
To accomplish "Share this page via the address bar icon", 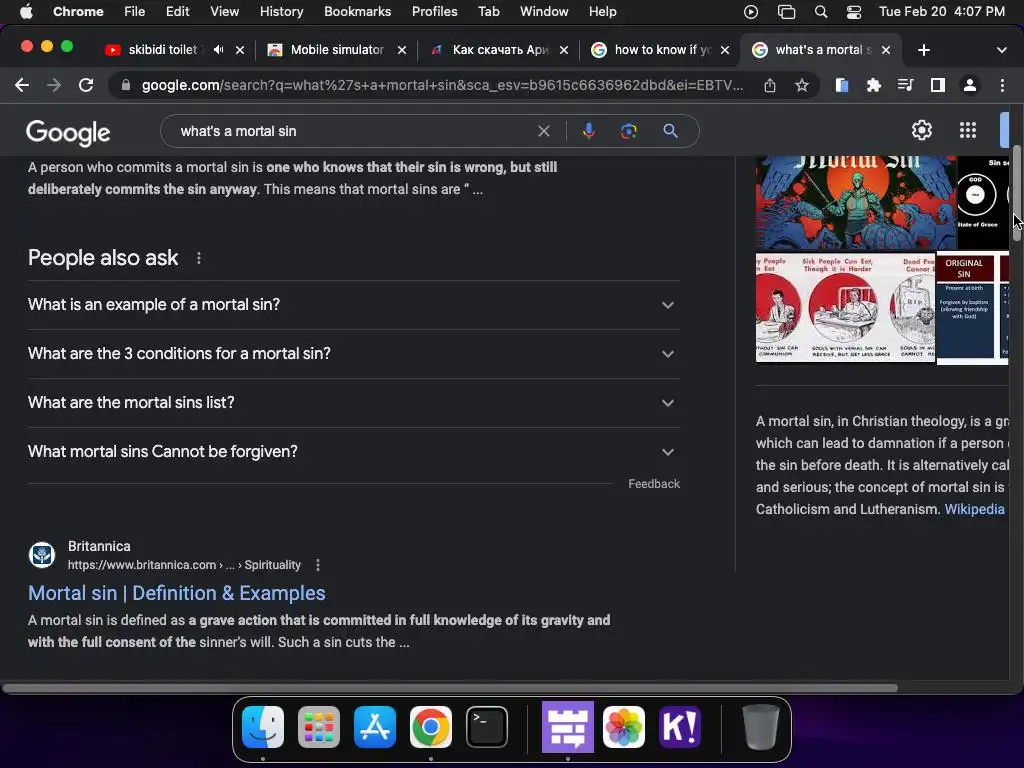I will tap(770, 86).
